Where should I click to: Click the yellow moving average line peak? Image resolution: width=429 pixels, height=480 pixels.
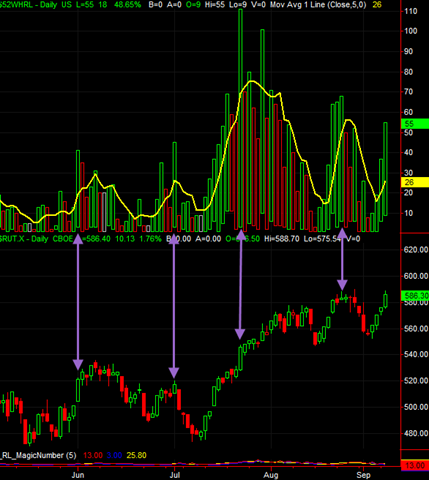coord(252,81)
